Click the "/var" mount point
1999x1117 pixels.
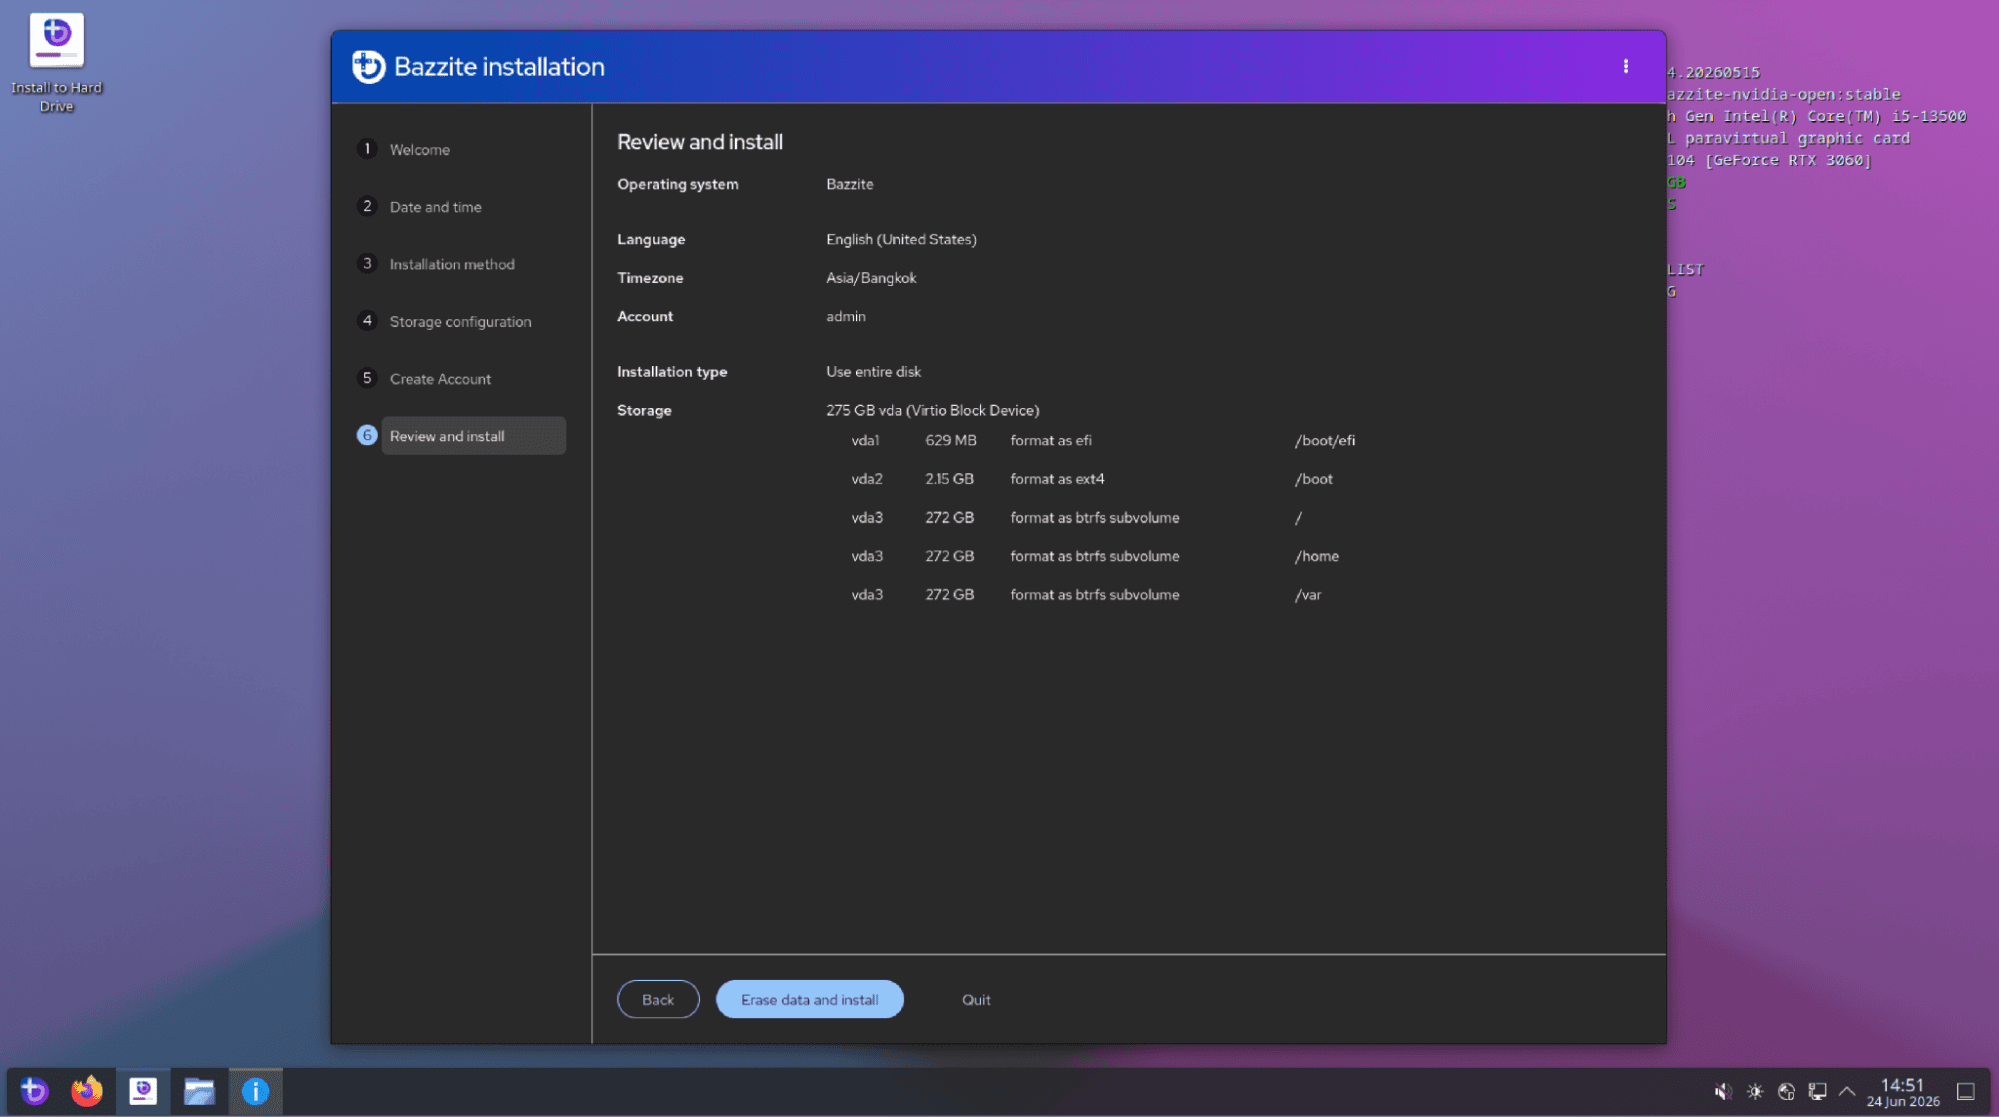[x=1308, y=594]
